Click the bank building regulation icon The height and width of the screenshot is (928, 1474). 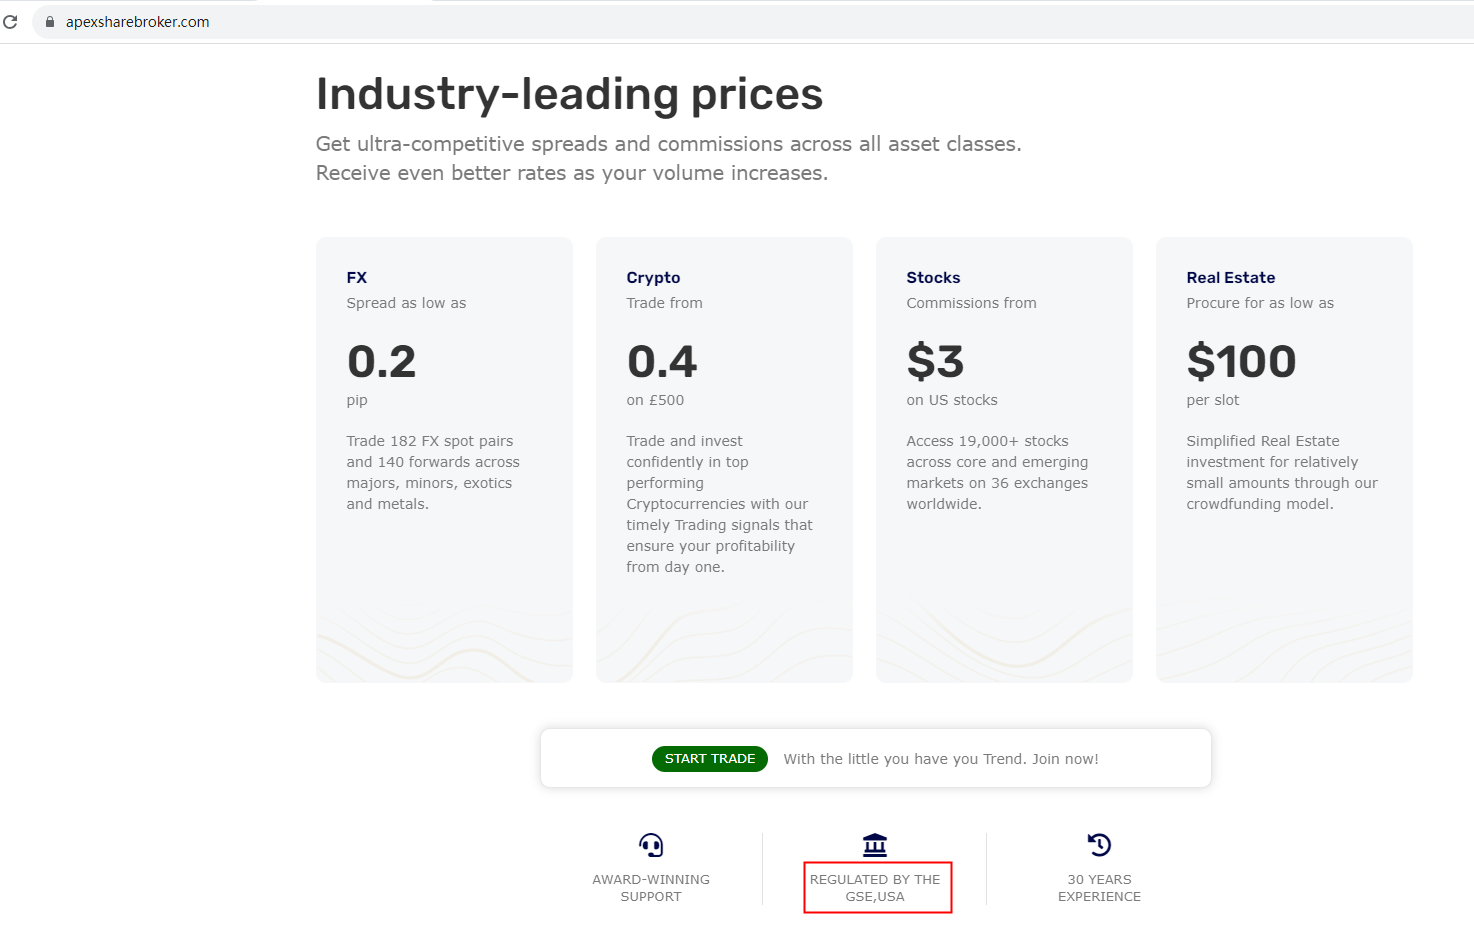point(875,845)
